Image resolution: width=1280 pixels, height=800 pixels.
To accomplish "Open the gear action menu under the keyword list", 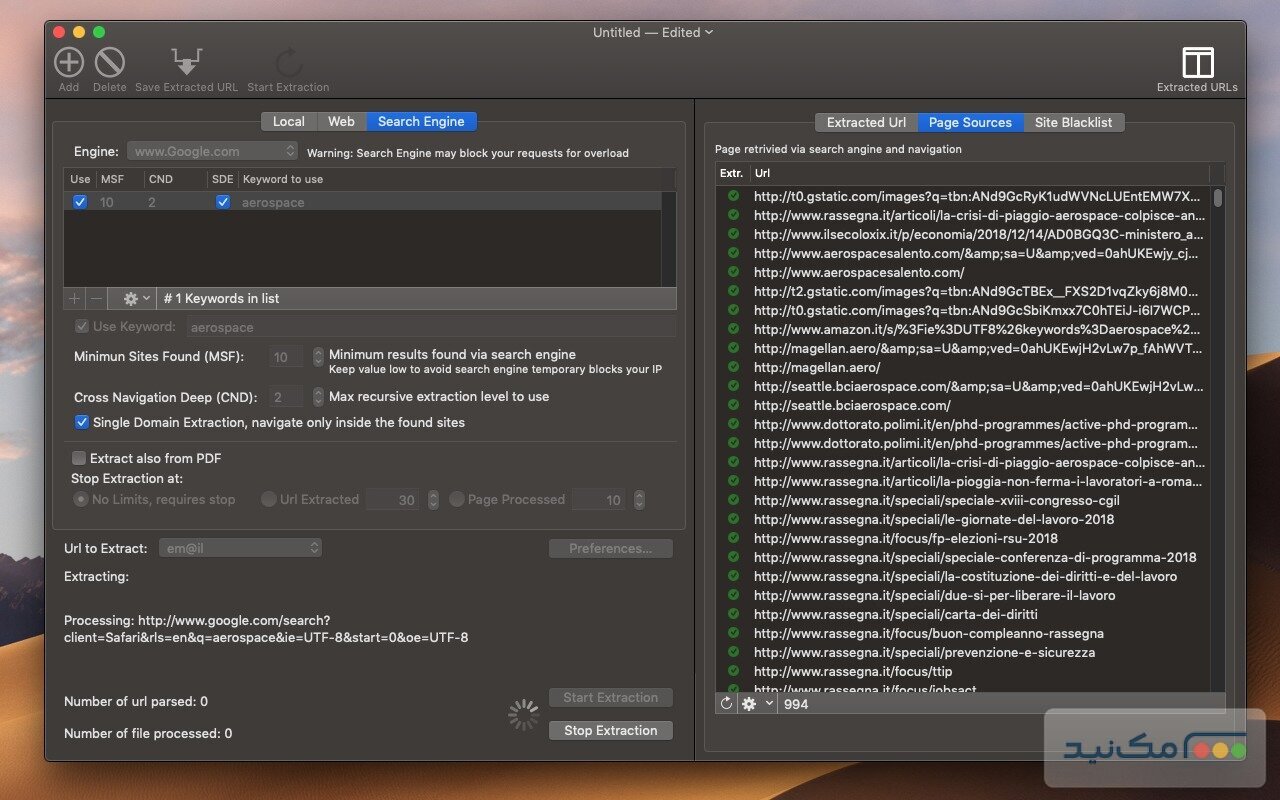I will [132, 297].
